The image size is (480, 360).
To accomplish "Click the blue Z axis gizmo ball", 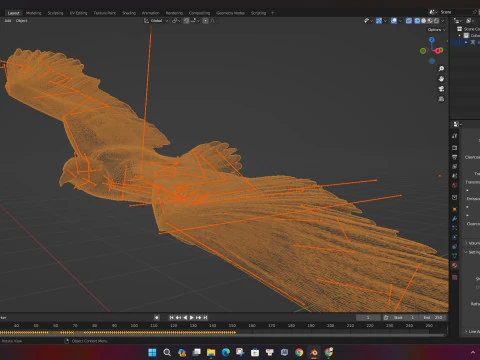I will pos(432,40).
